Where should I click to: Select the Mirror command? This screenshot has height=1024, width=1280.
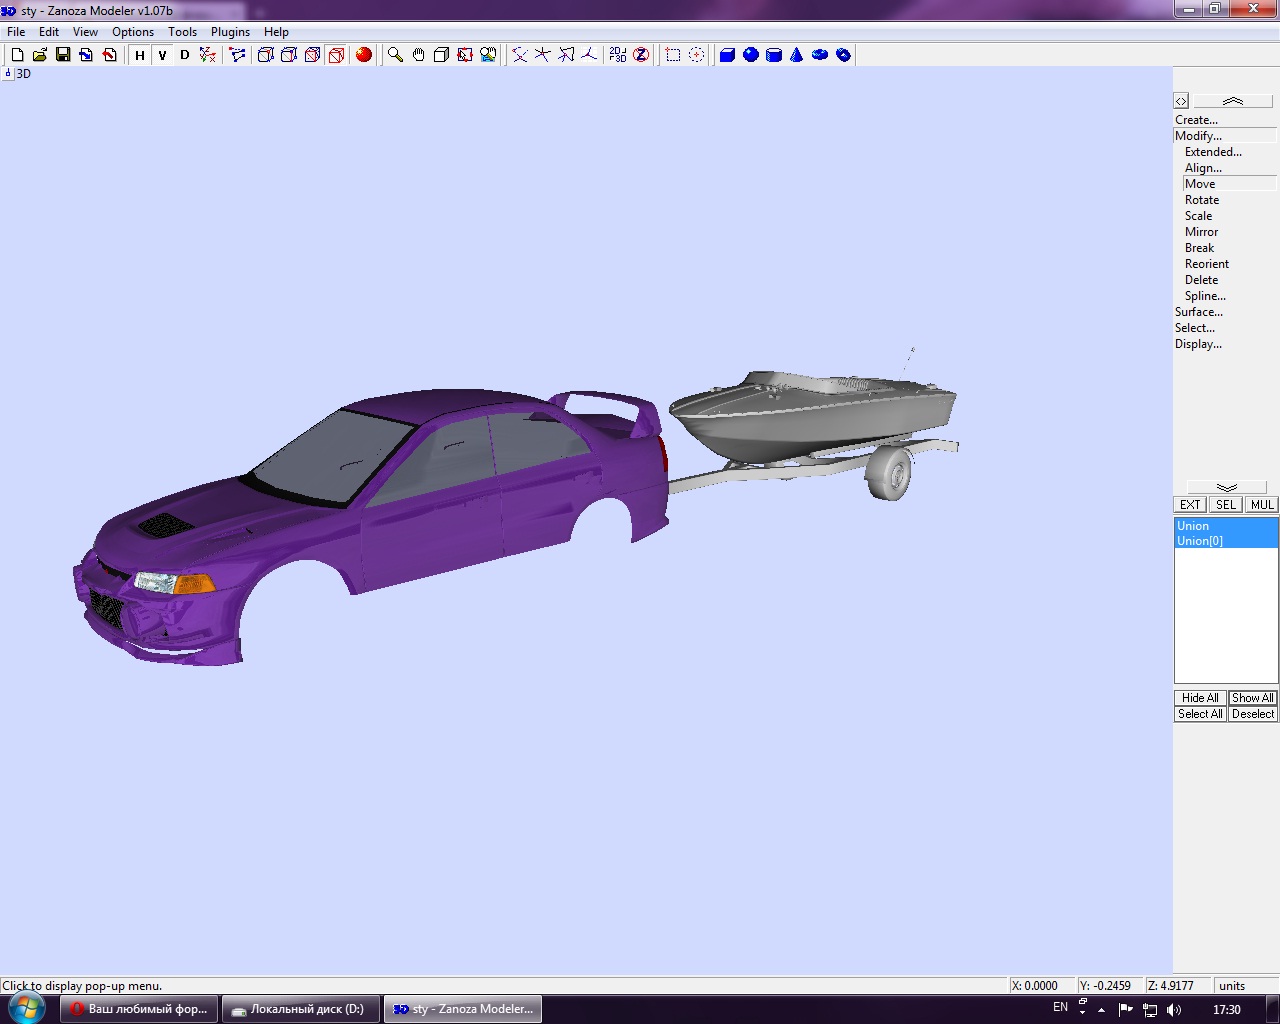tap(1201, 232)
